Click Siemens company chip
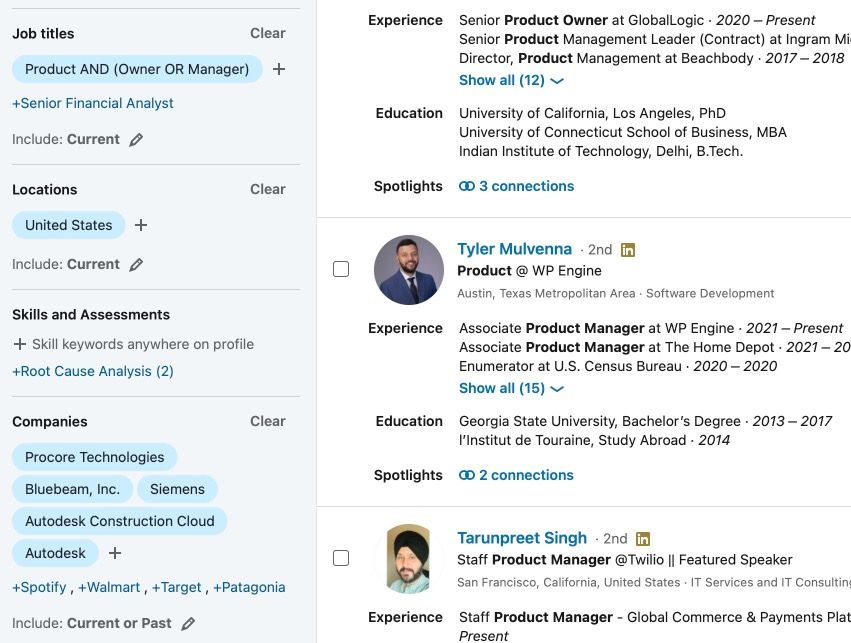This screenshot has height=643, width=851. pos(177,489)
